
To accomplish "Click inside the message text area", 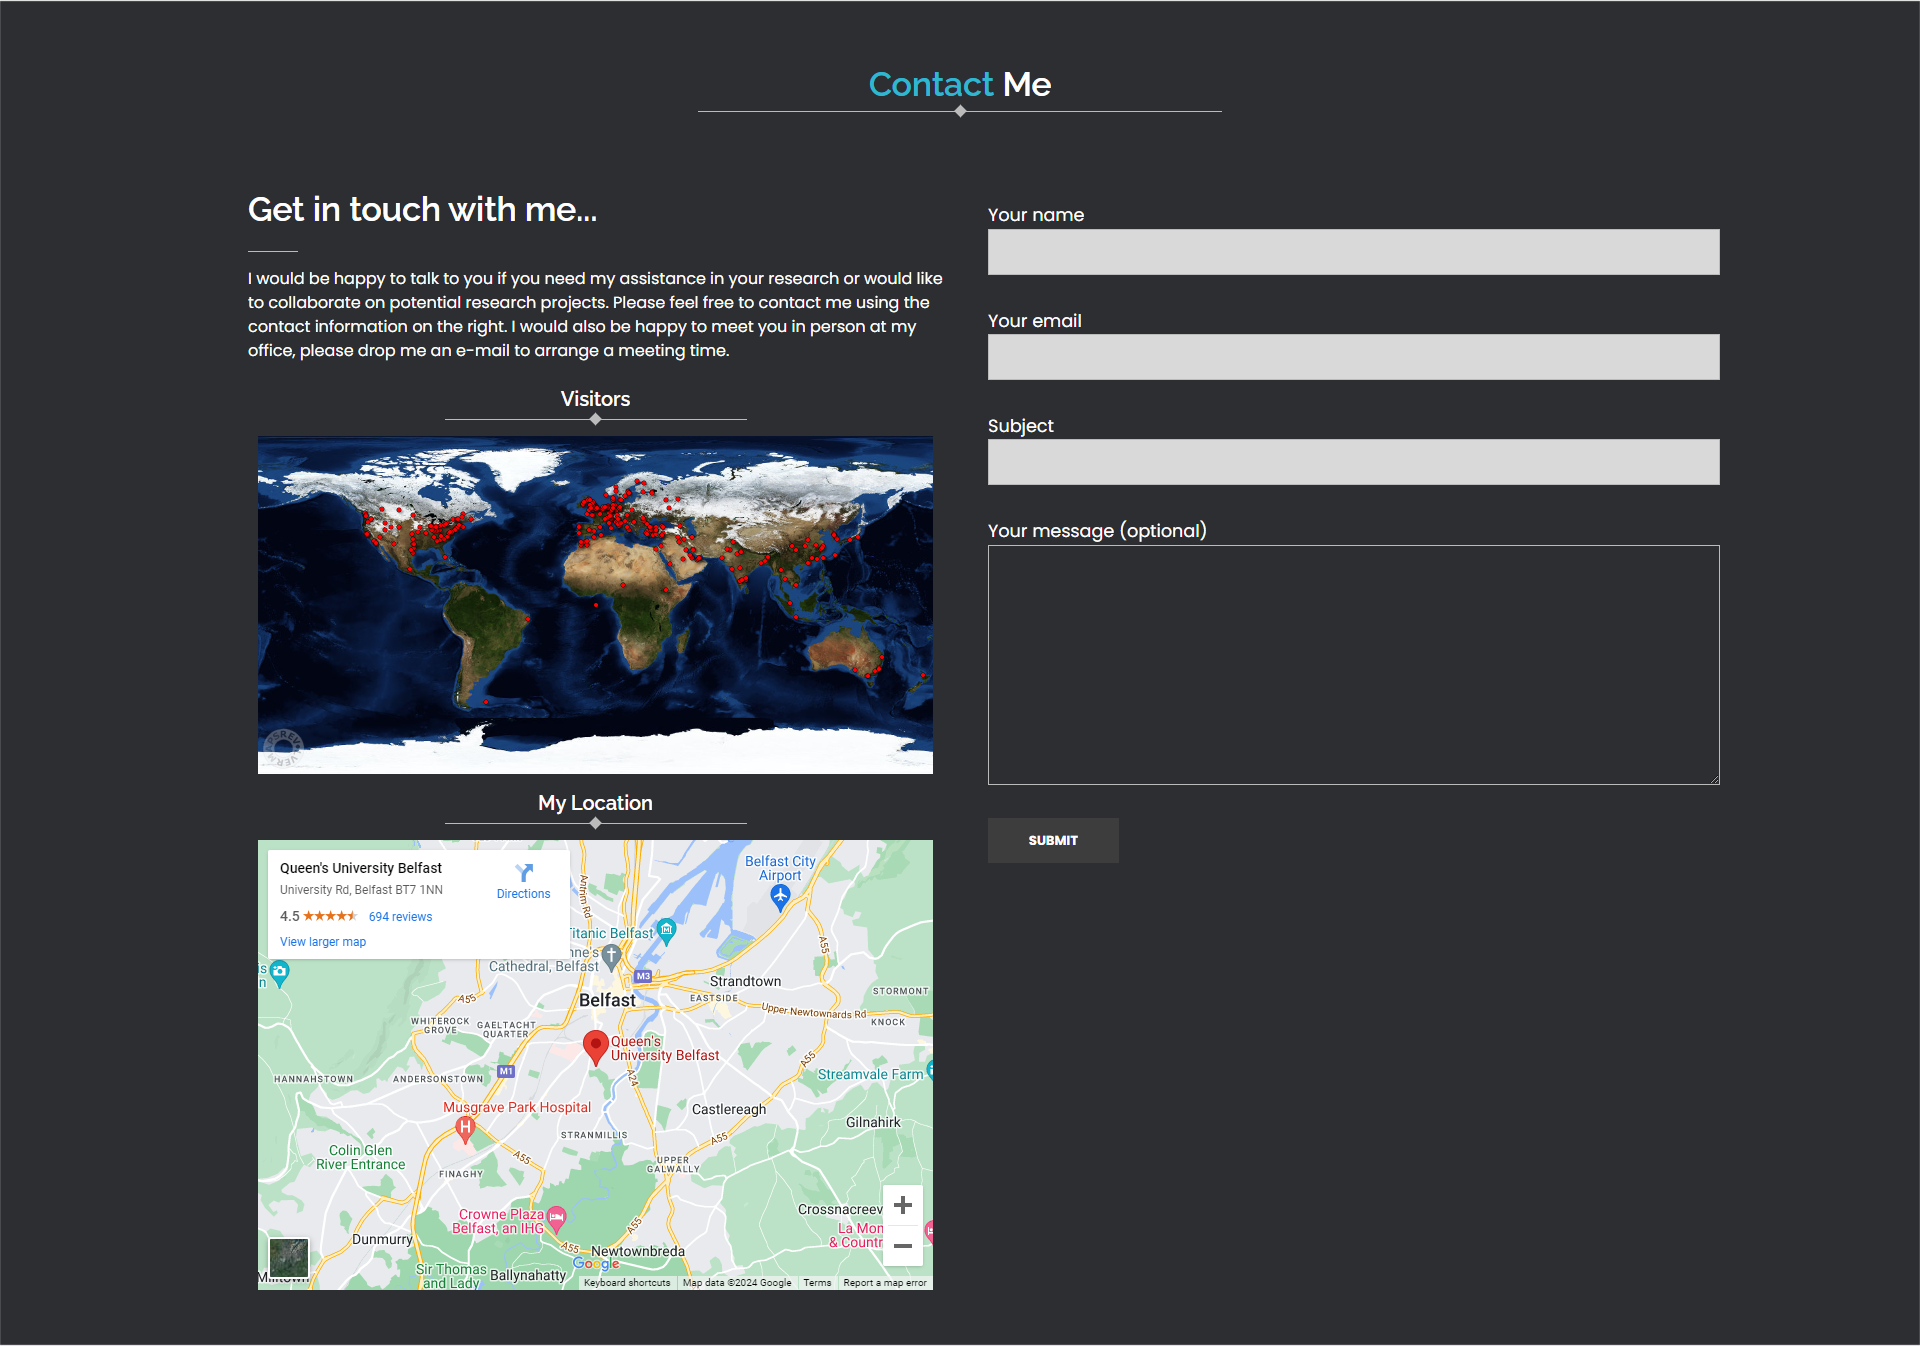I will pos(1353,664).
